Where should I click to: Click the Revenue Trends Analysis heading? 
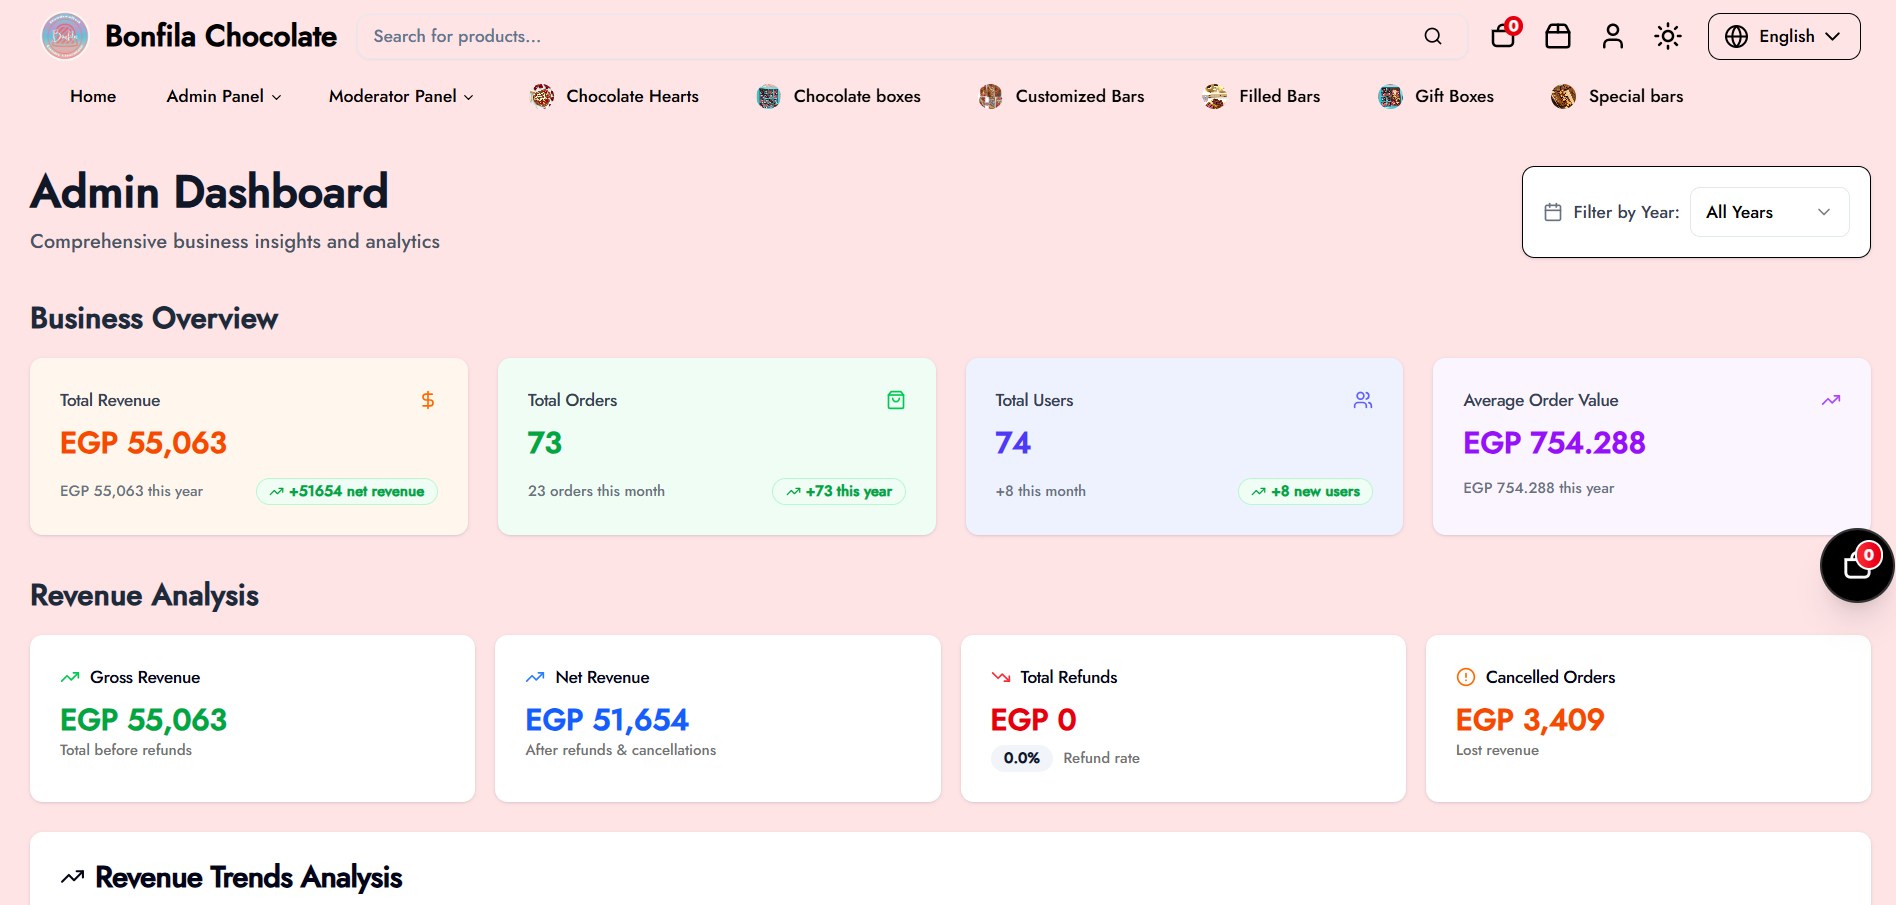(249, 877)
